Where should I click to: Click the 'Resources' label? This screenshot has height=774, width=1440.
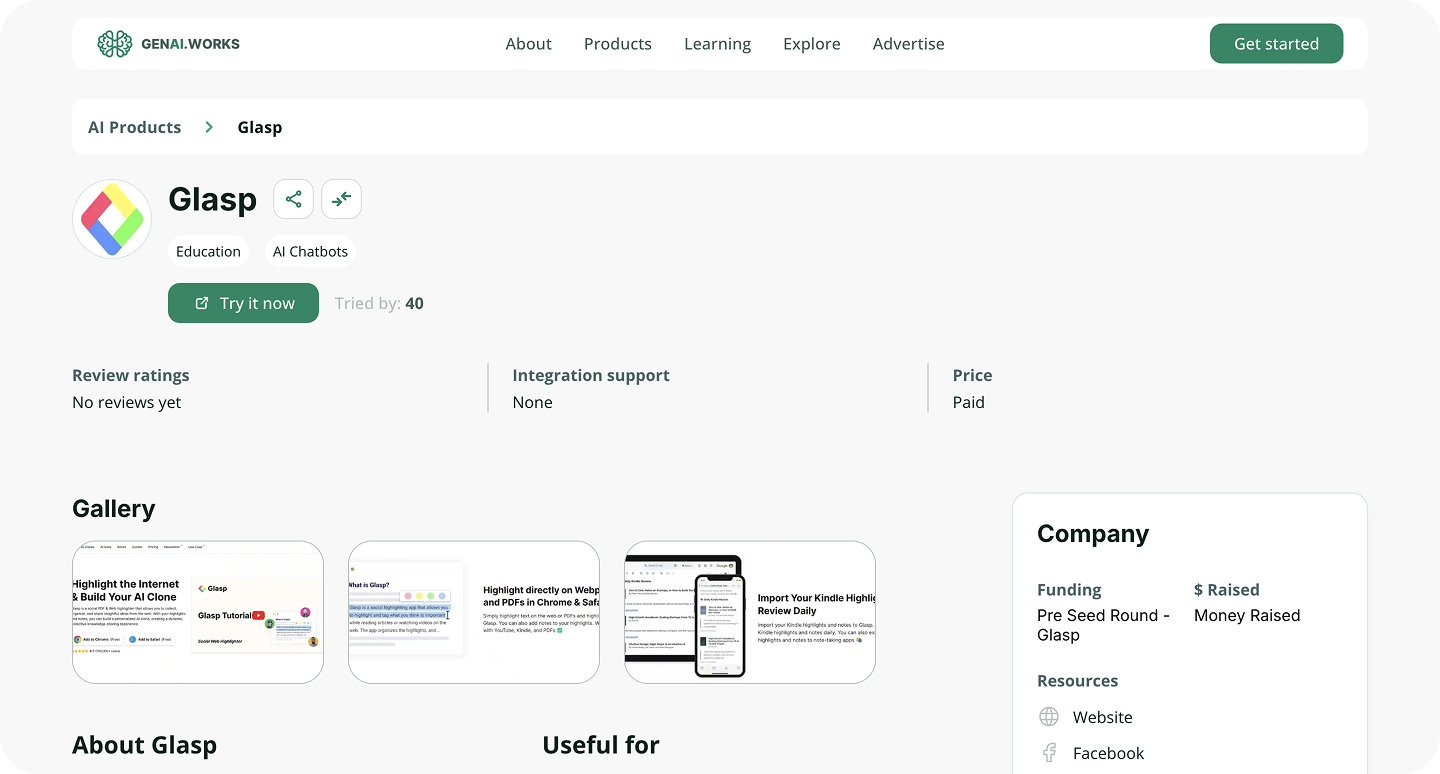[x=1077, y=681]
